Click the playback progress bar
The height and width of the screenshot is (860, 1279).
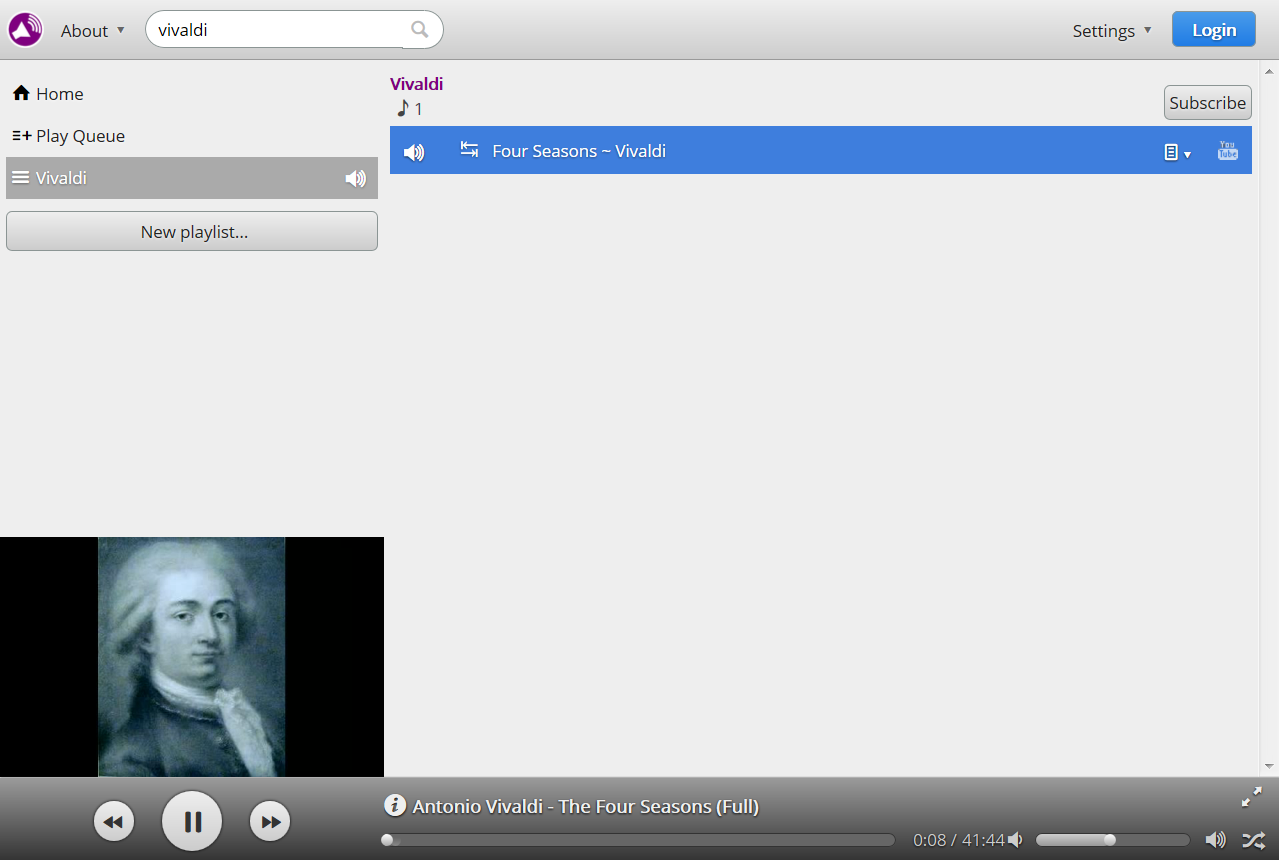point(638,840)
